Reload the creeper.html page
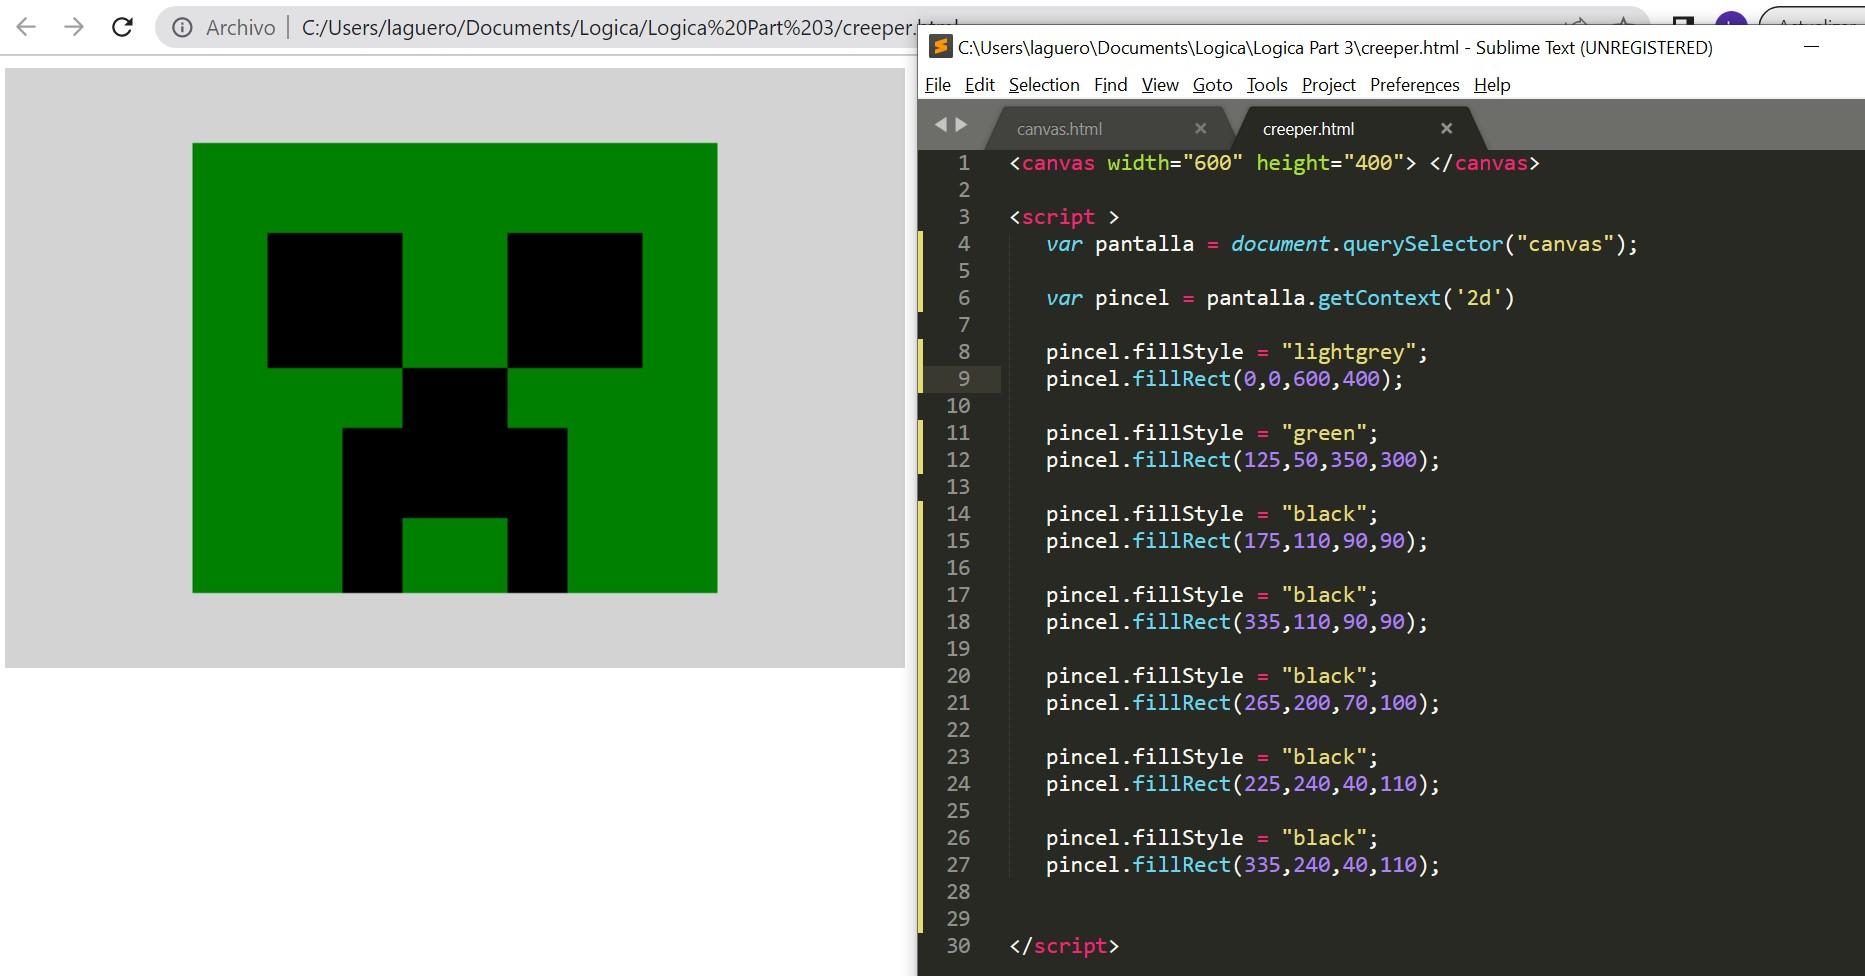The height and width of the screenshot is (976, 1865). point(122,27)
